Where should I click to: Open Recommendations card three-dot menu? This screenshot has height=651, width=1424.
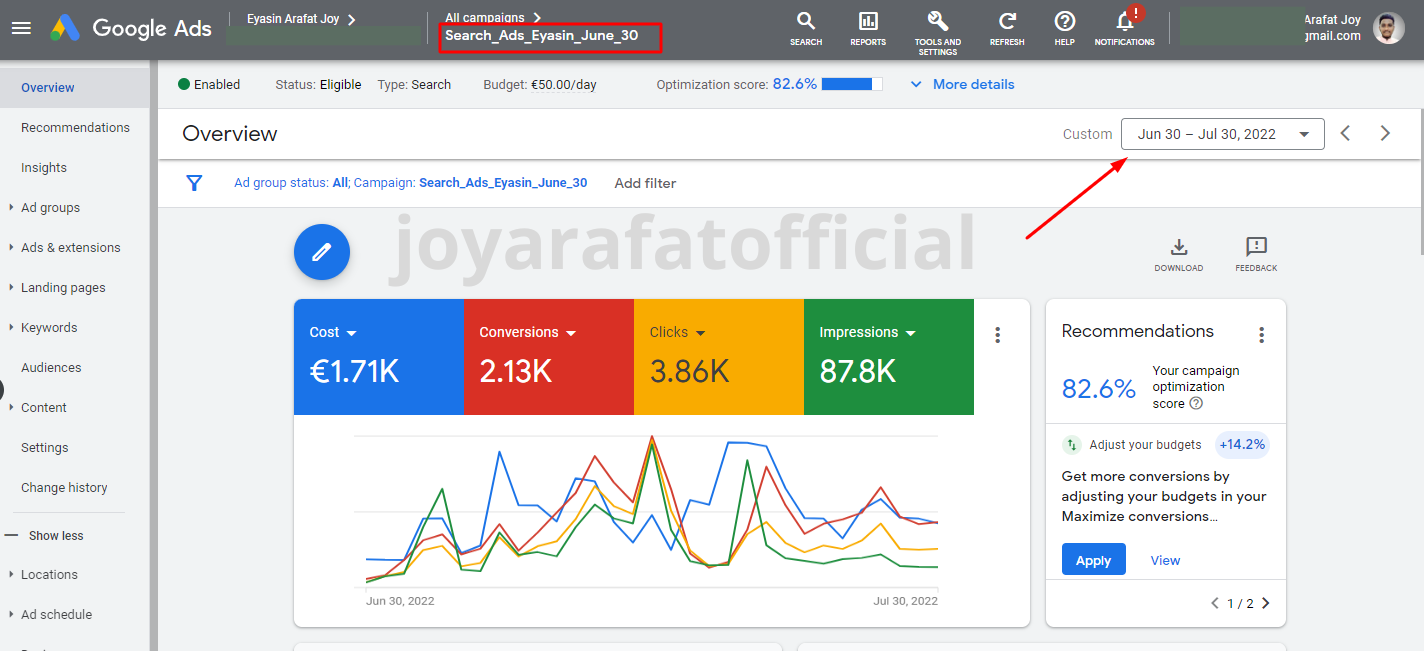tap(1262, 335)
